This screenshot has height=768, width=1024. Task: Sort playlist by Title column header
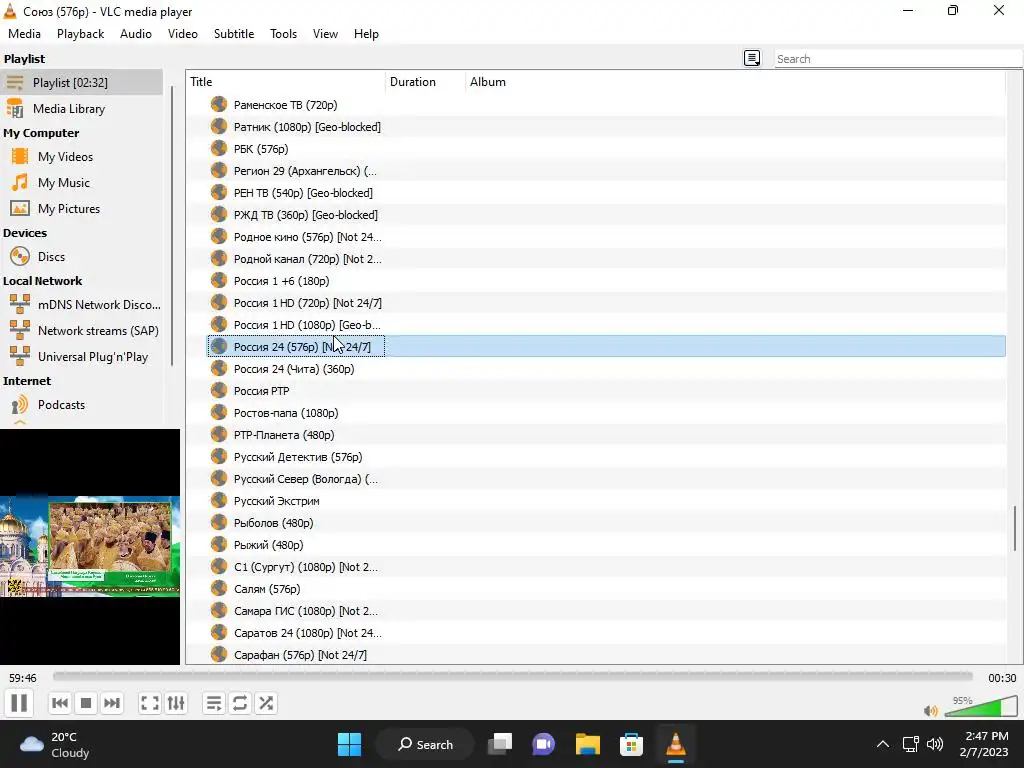(x=286, y=82)
